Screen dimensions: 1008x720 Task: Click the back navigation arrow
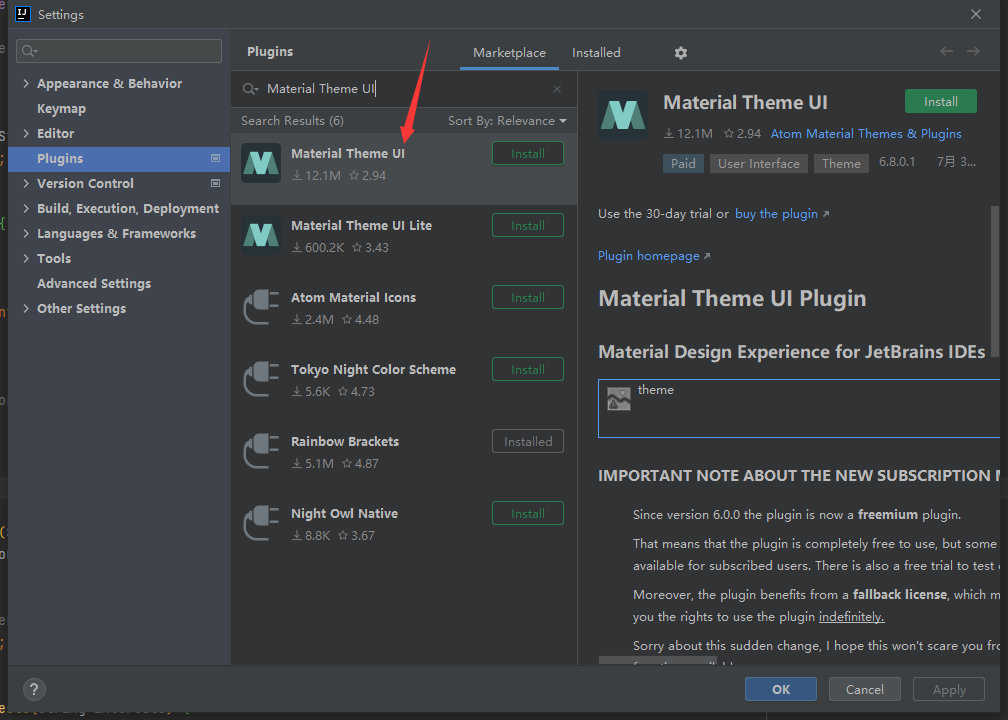pyautogui.click(x=946, y=51)
